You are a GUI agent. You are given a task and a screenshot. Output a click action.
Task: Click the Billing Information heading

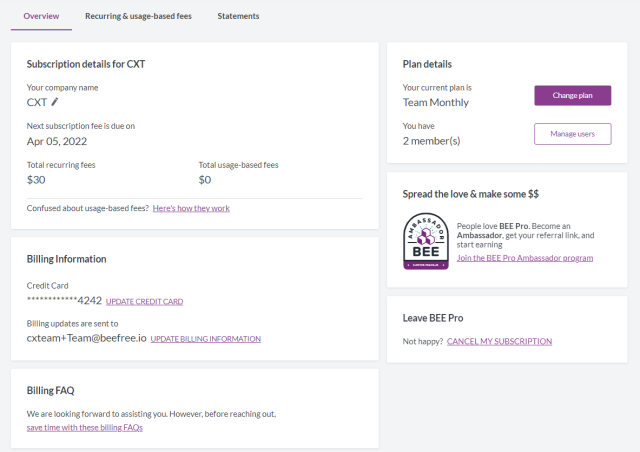coord(67,259)
